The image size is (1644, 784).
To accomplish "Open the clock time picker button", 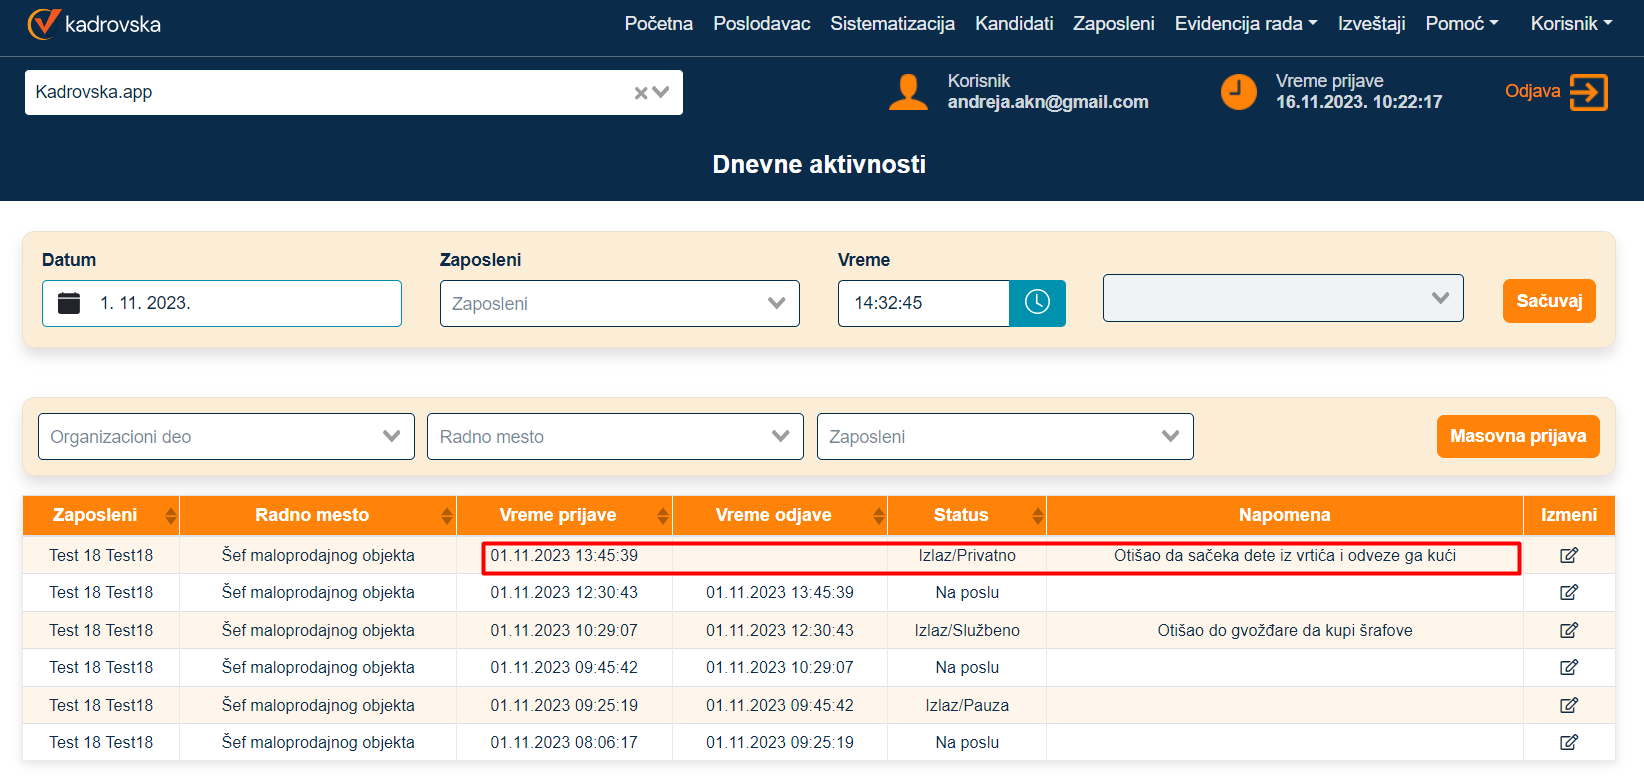I will coord(1037,303).
